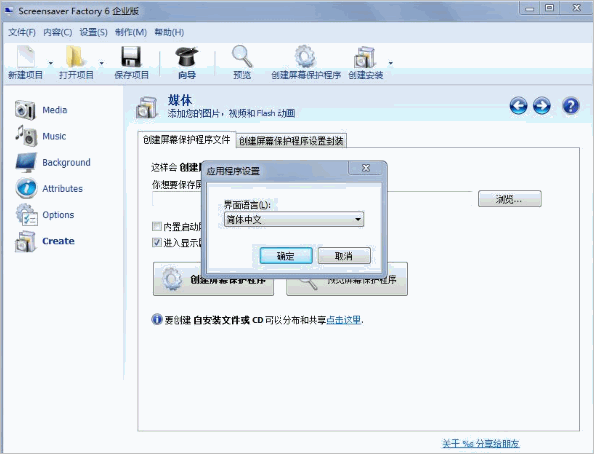Select the Background monitor icon in sidebar
The height and width of the screenshot is (454, 594).
tap(26, 162)
